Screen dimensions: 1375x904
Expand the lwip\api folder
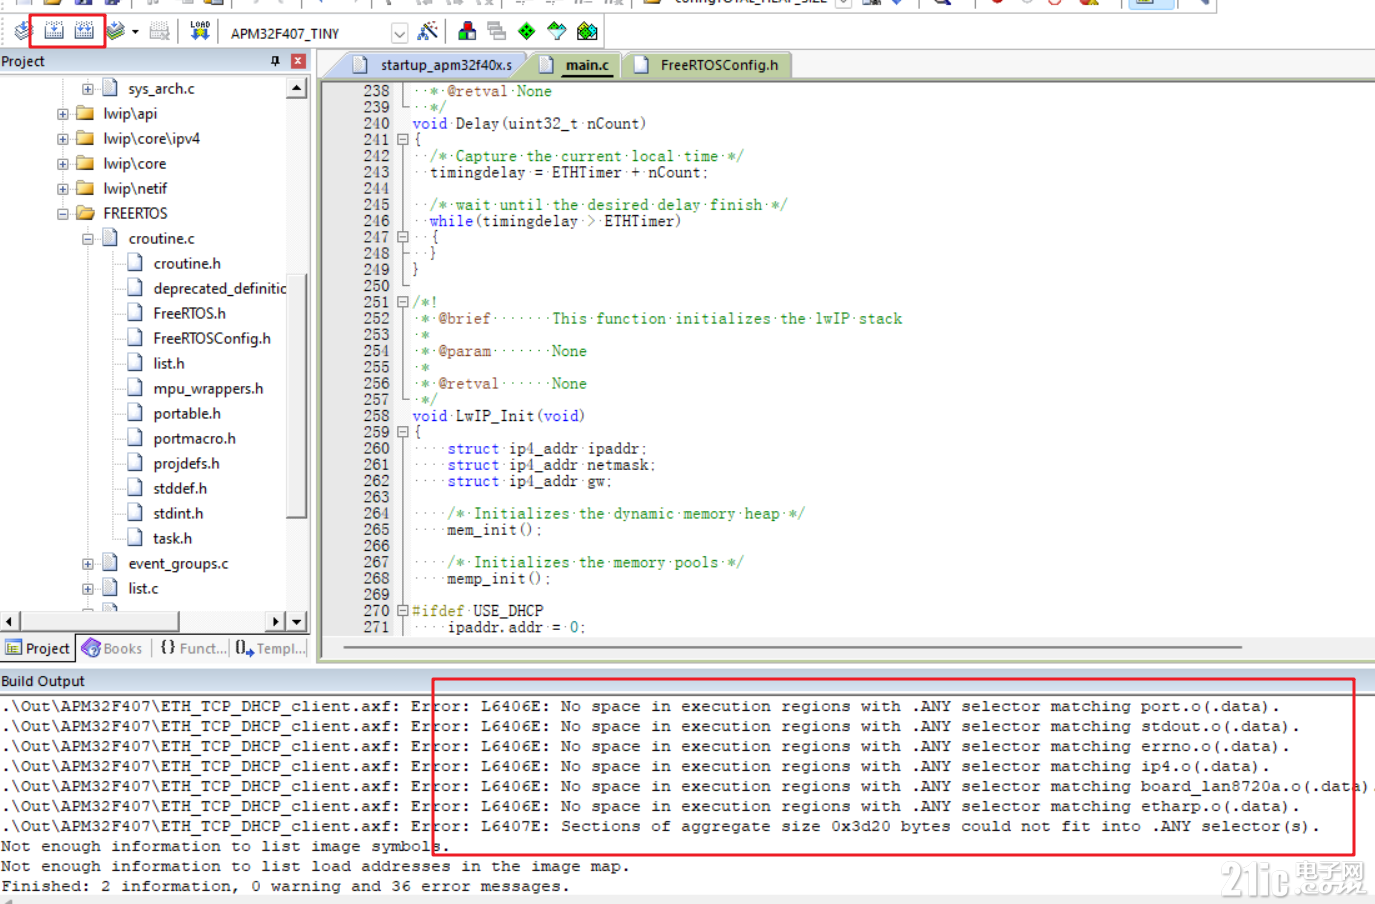coord(61,113)
